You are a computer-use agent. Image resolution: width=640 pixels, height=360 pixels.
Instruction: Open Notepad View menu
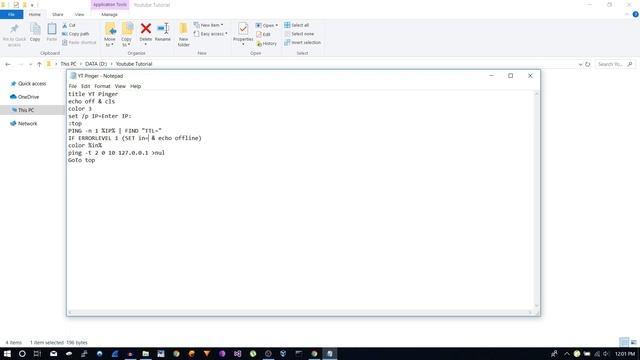120,86
